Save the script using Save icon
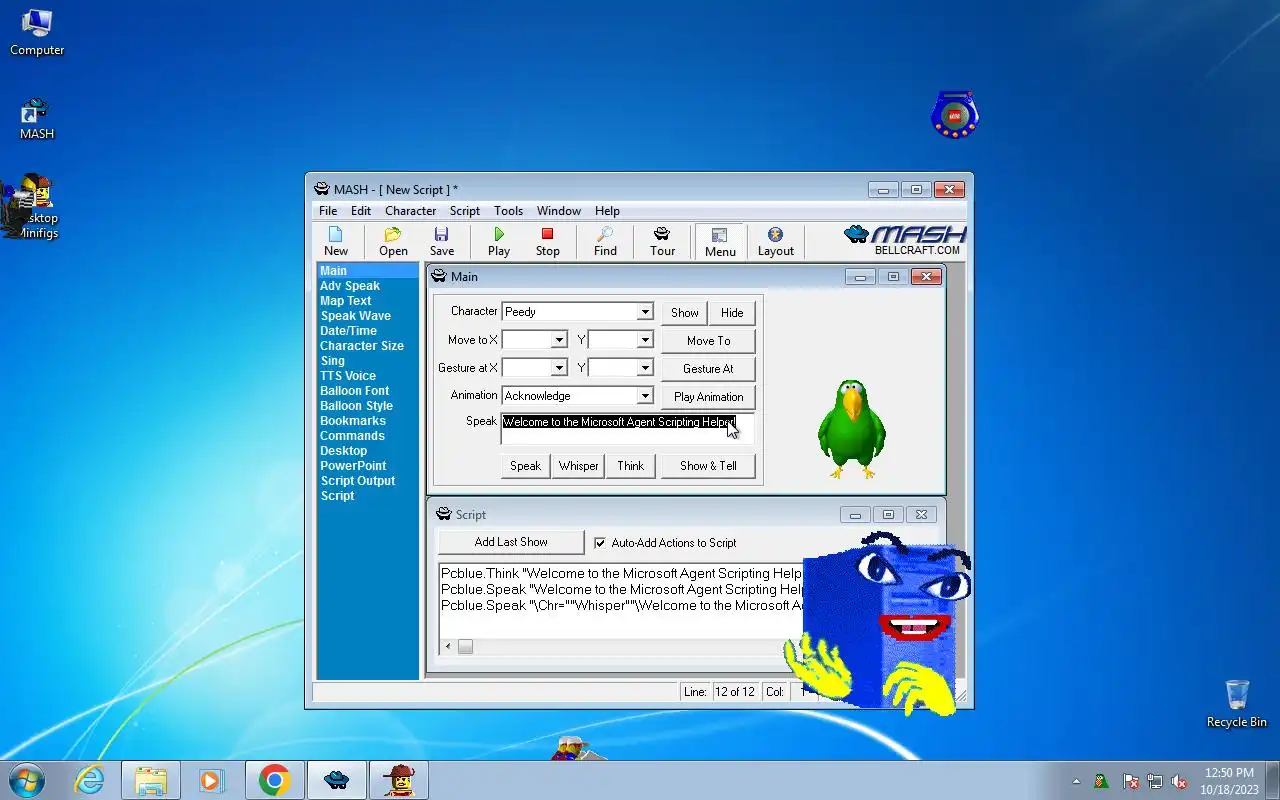This screenshot has width=1280, height=800. pyautogui.click(x=442, y=241)
